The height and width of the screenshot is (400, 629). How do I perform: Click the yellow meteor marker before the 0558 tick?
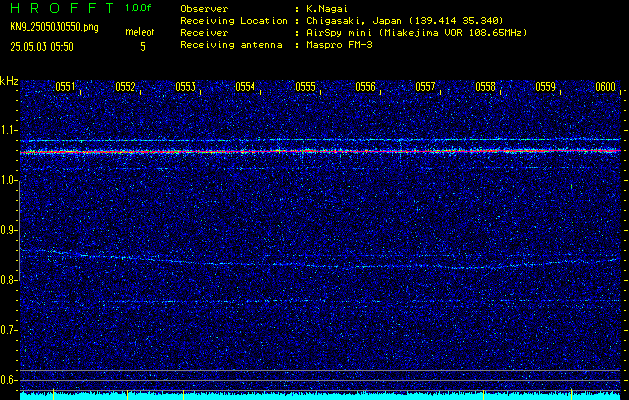click(x=483, y=394)
